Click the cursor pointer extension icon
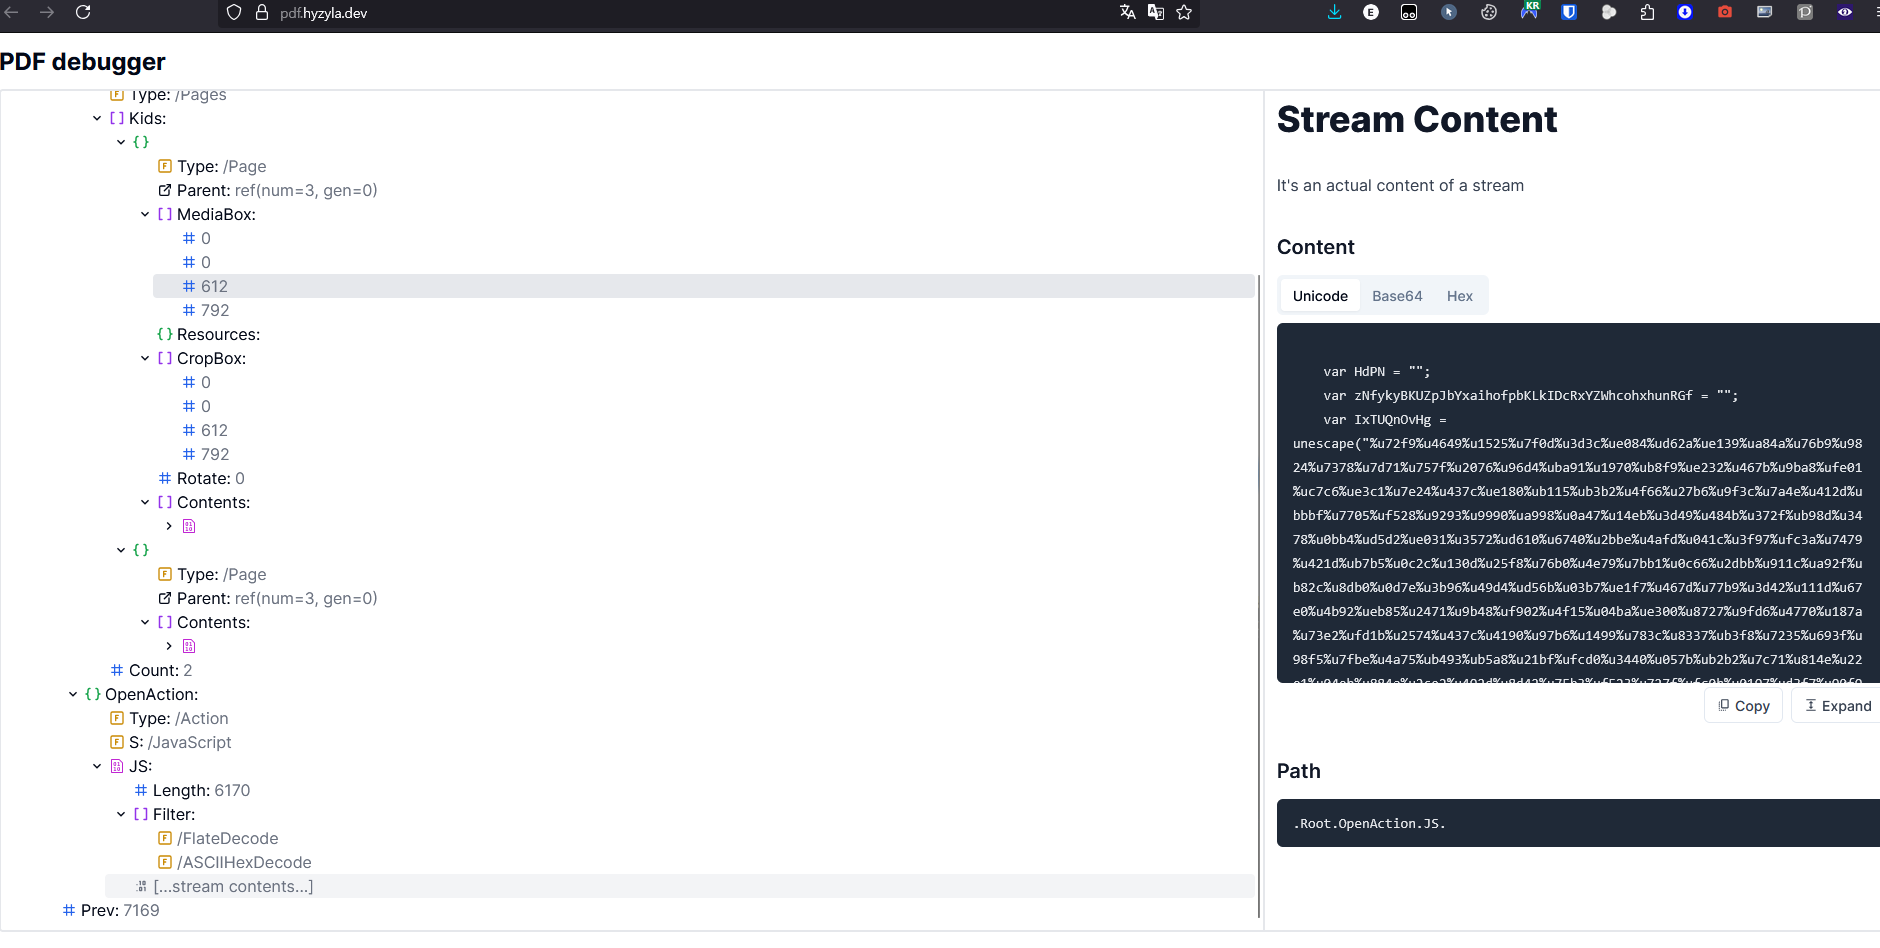The image size is (1880, 948). coord(1449,12)
